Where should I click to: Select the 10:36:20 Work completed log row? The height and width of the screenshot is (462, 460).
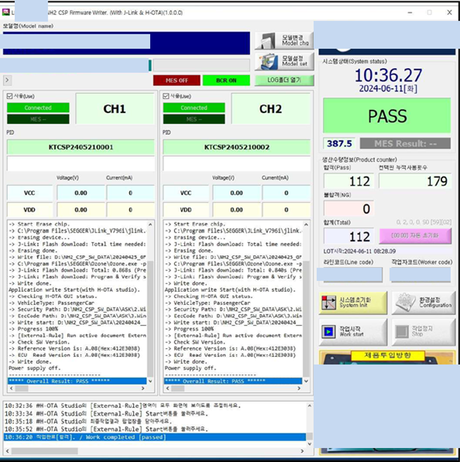(x=155, y=437)
